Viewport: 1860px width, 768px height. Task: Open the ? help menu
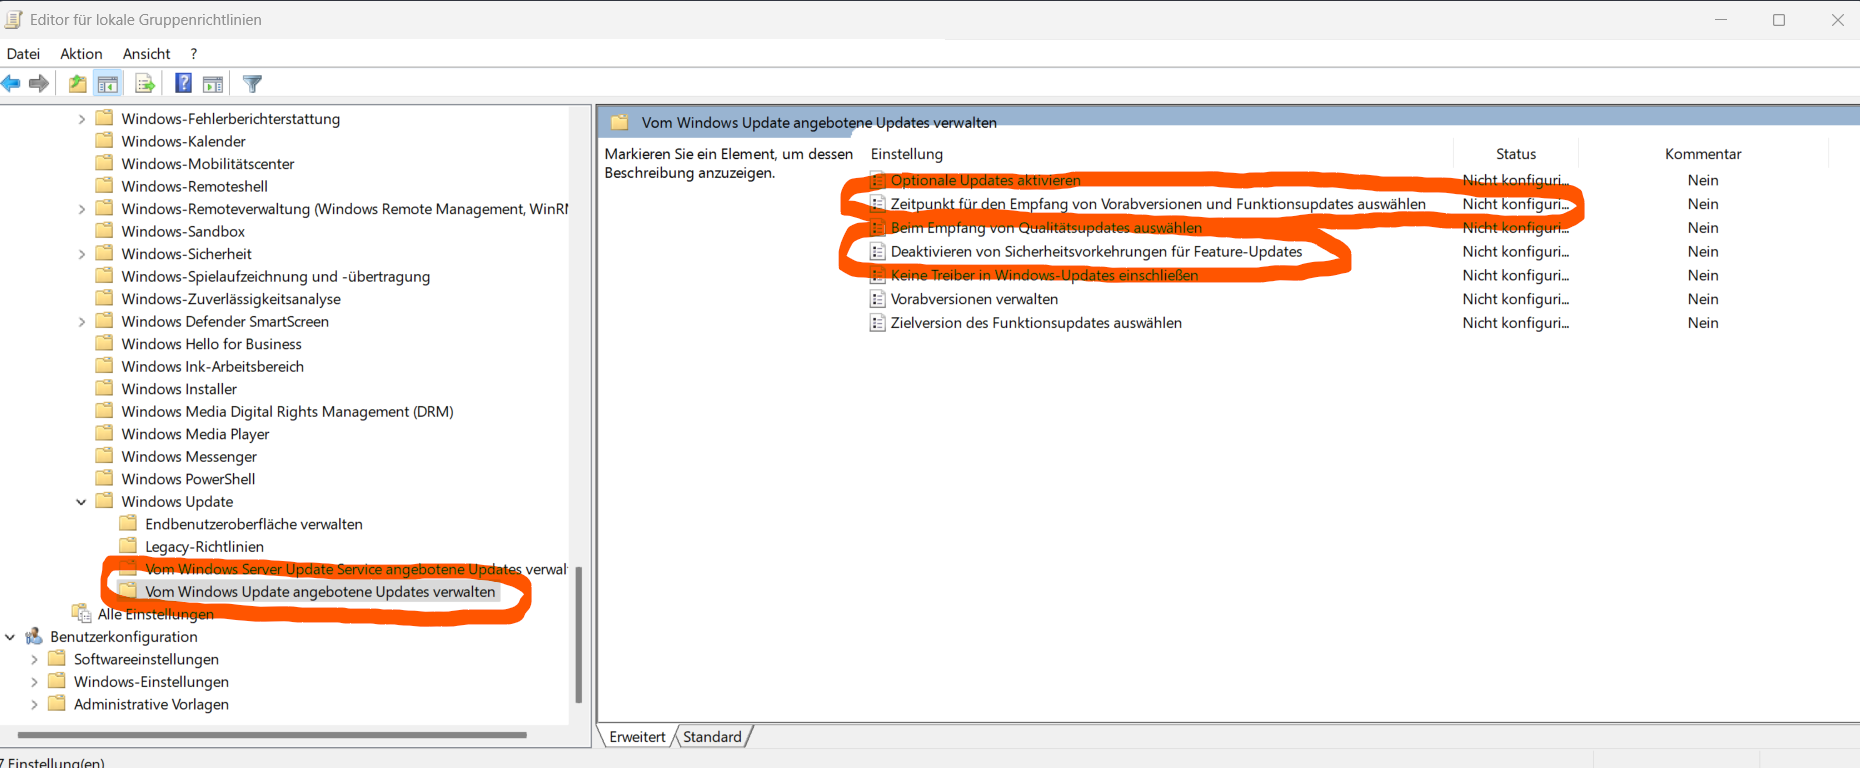(x=194, y=54)
